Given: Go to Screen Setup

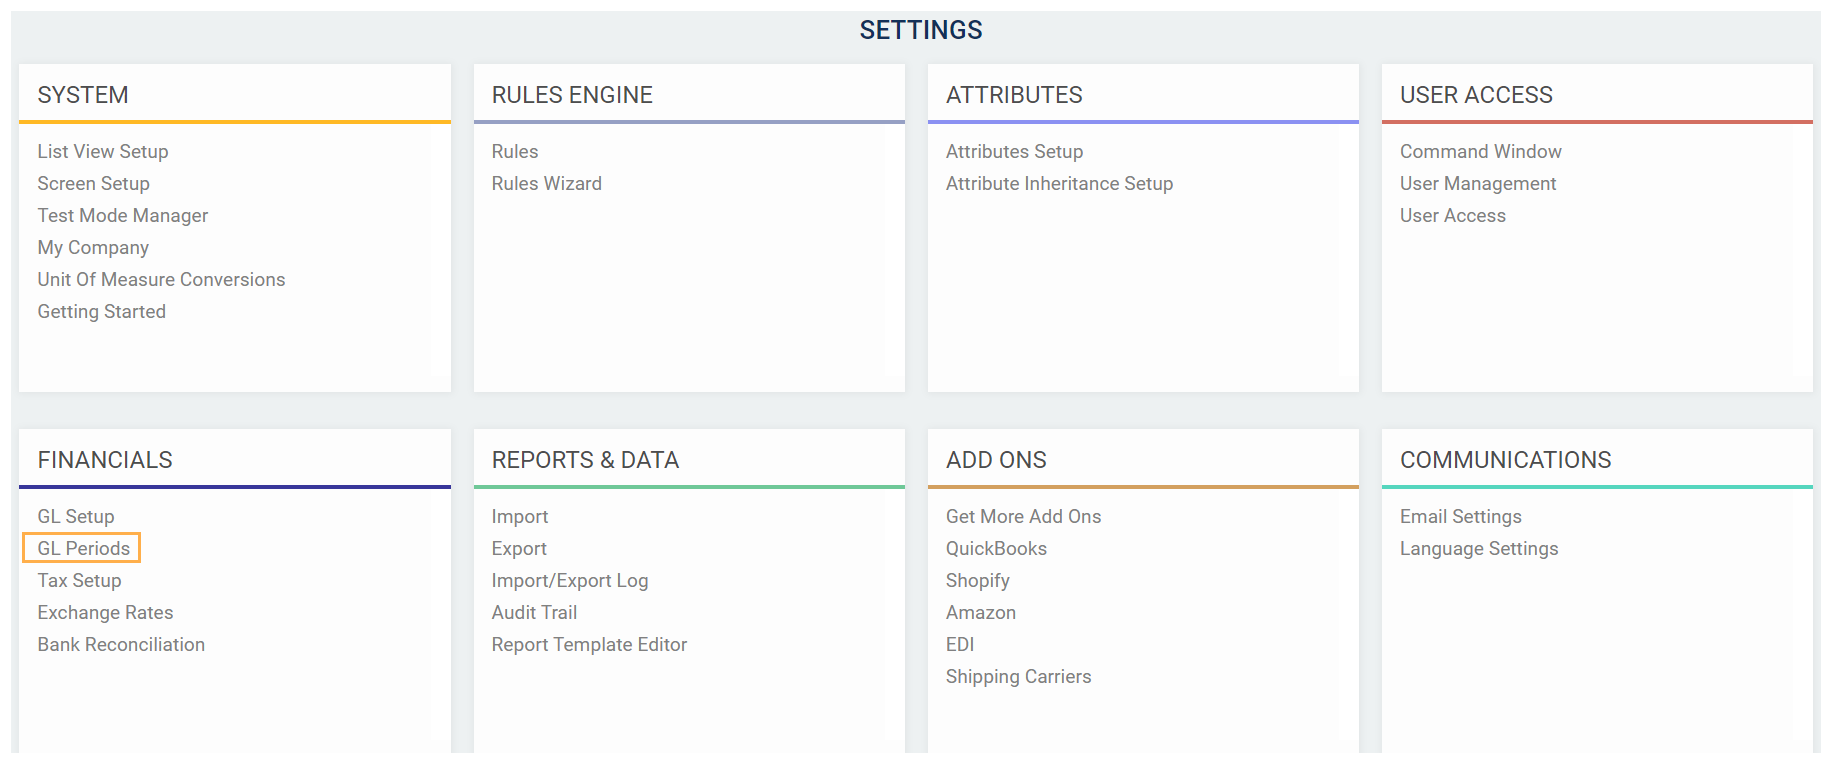Looking at the screenshot, I should pyautogui.click(x=94, y=183).
